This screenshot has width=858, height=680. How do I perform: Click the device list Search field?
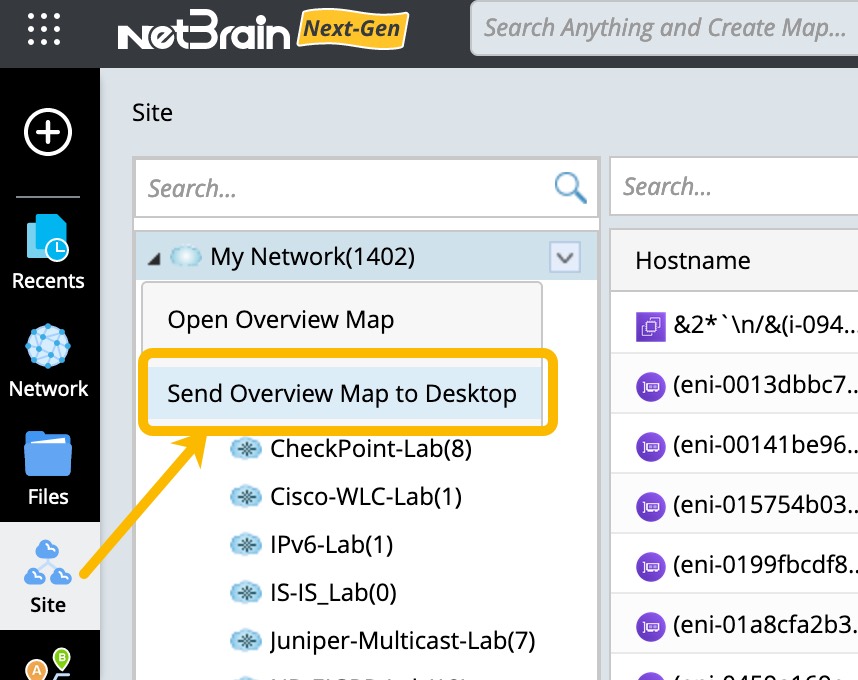[733, 187]
